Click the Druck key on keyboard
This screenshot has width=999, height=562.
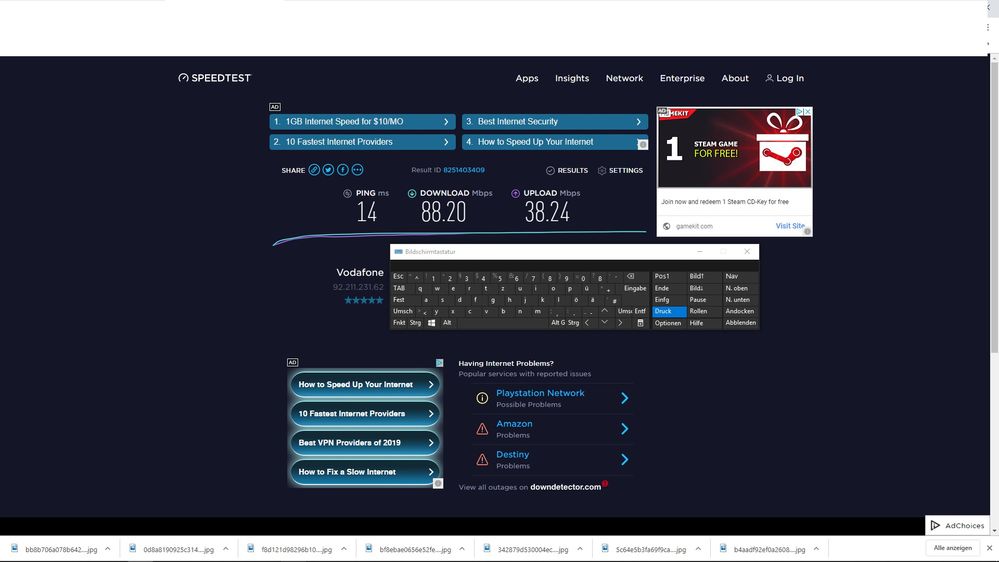tap(669, 311)
